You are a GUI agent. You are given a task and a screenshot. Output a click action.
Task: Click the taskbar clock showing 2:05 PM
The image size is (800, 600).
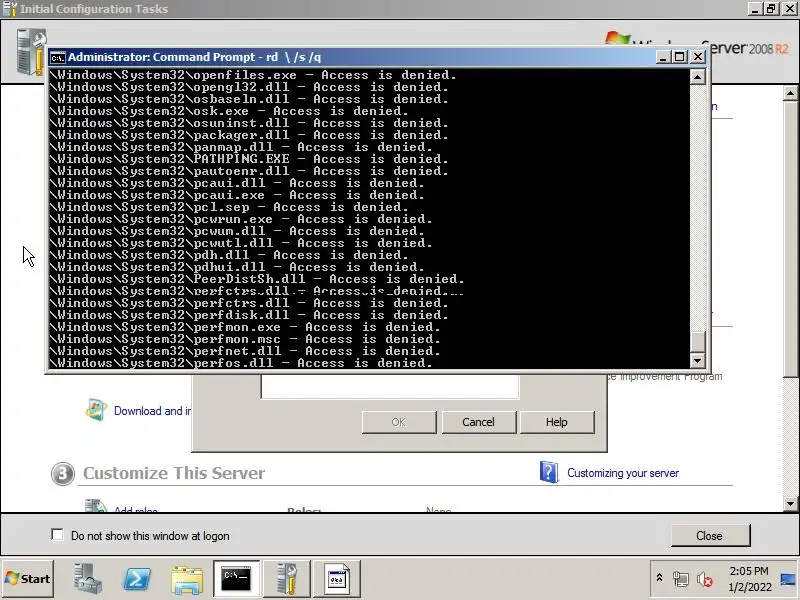pos(748,579)
